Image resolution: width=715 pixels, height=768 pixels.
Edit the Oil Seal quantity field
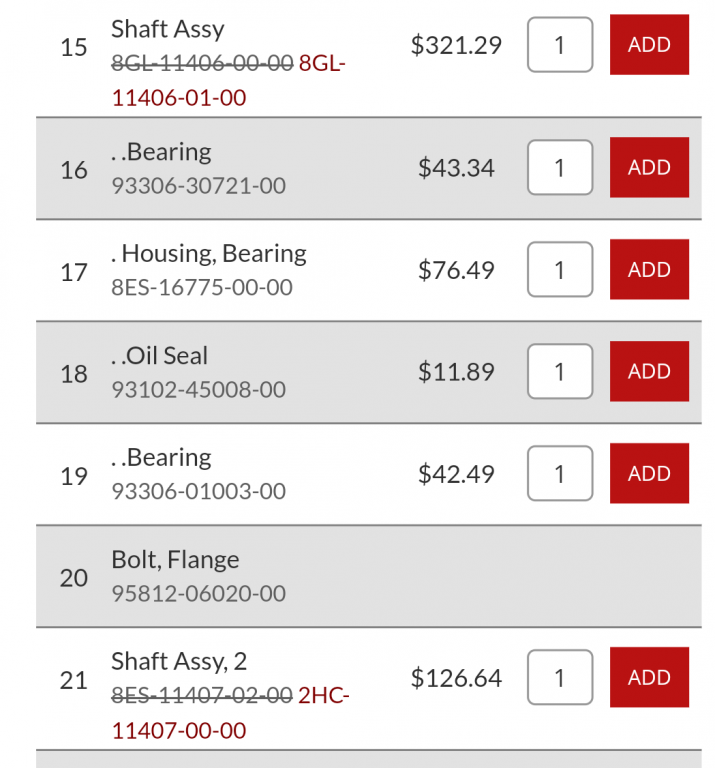coord(560,372)
